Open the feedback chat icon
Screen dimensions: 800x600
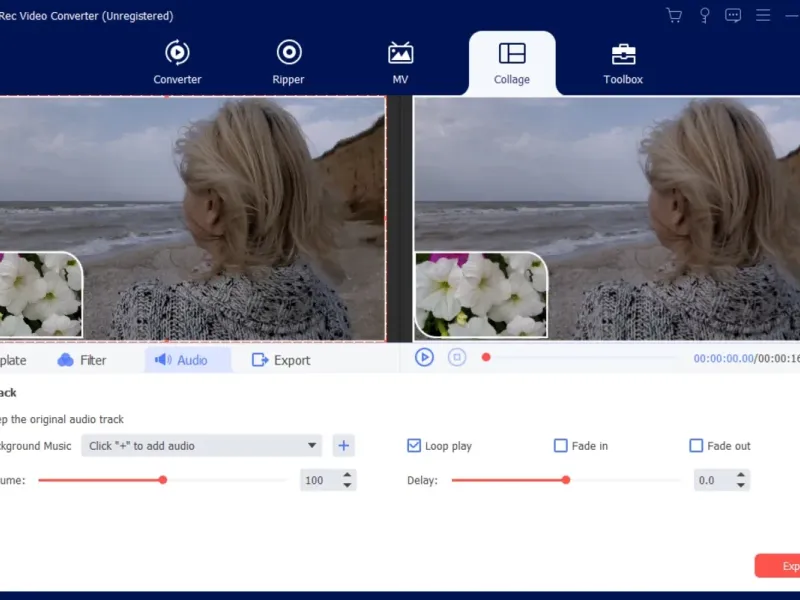click(733, 15)
